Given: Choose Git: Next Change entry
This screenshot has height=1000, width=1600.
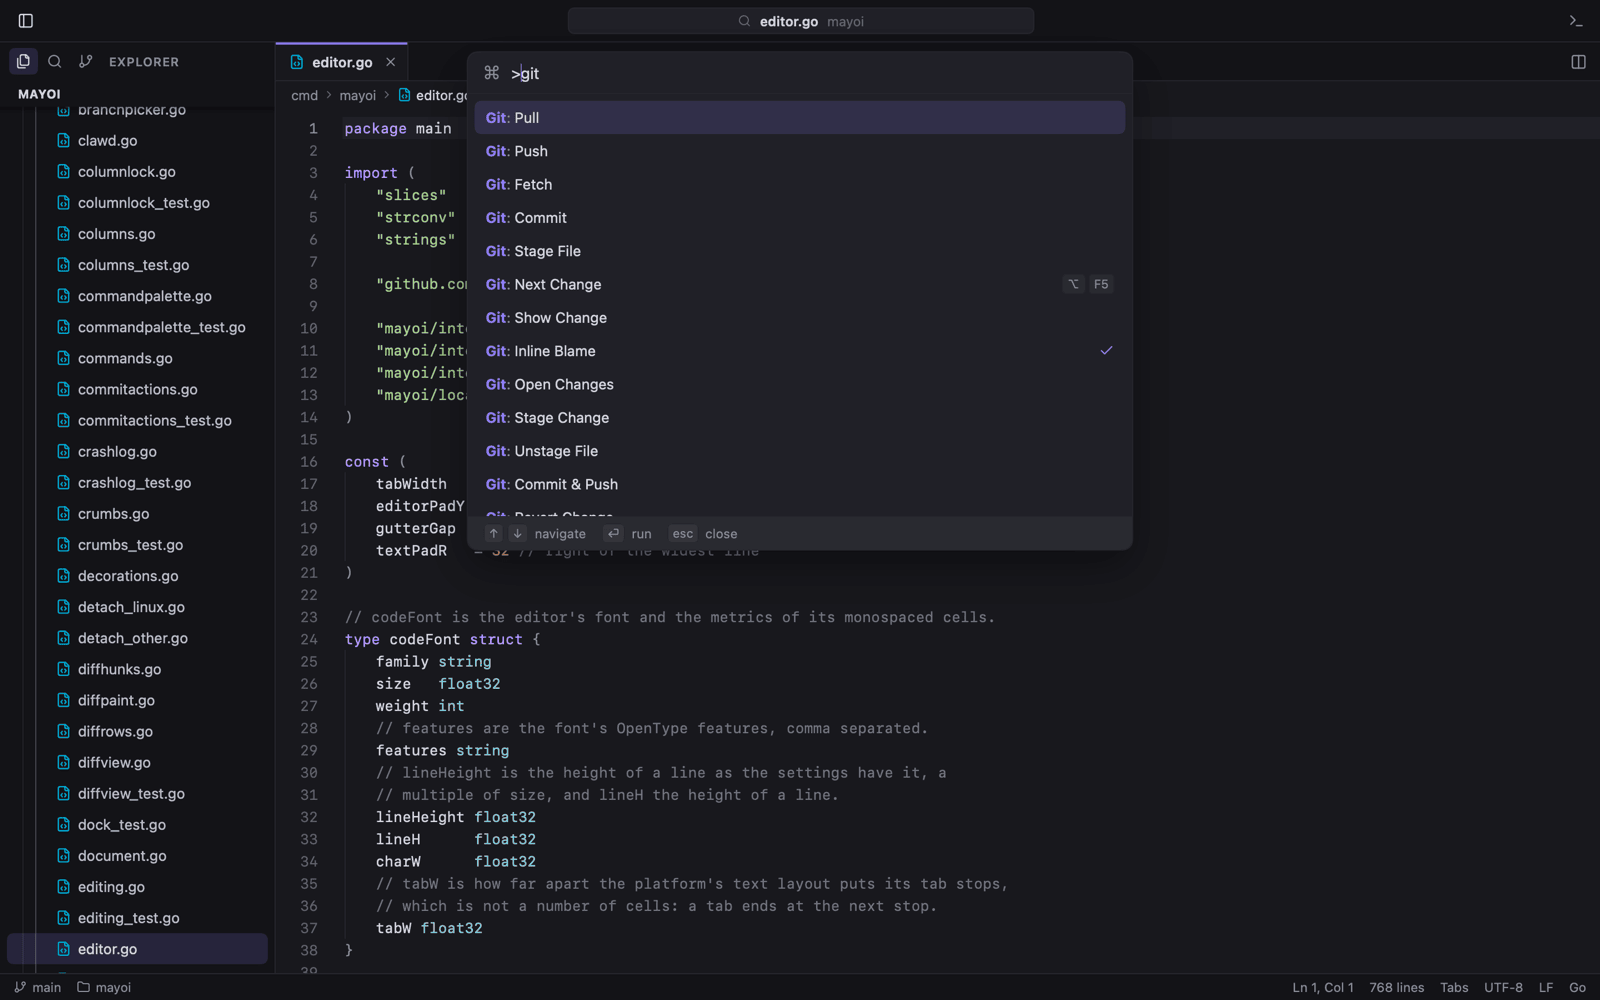Looking at the screenshot, I should tap(800, 284).
